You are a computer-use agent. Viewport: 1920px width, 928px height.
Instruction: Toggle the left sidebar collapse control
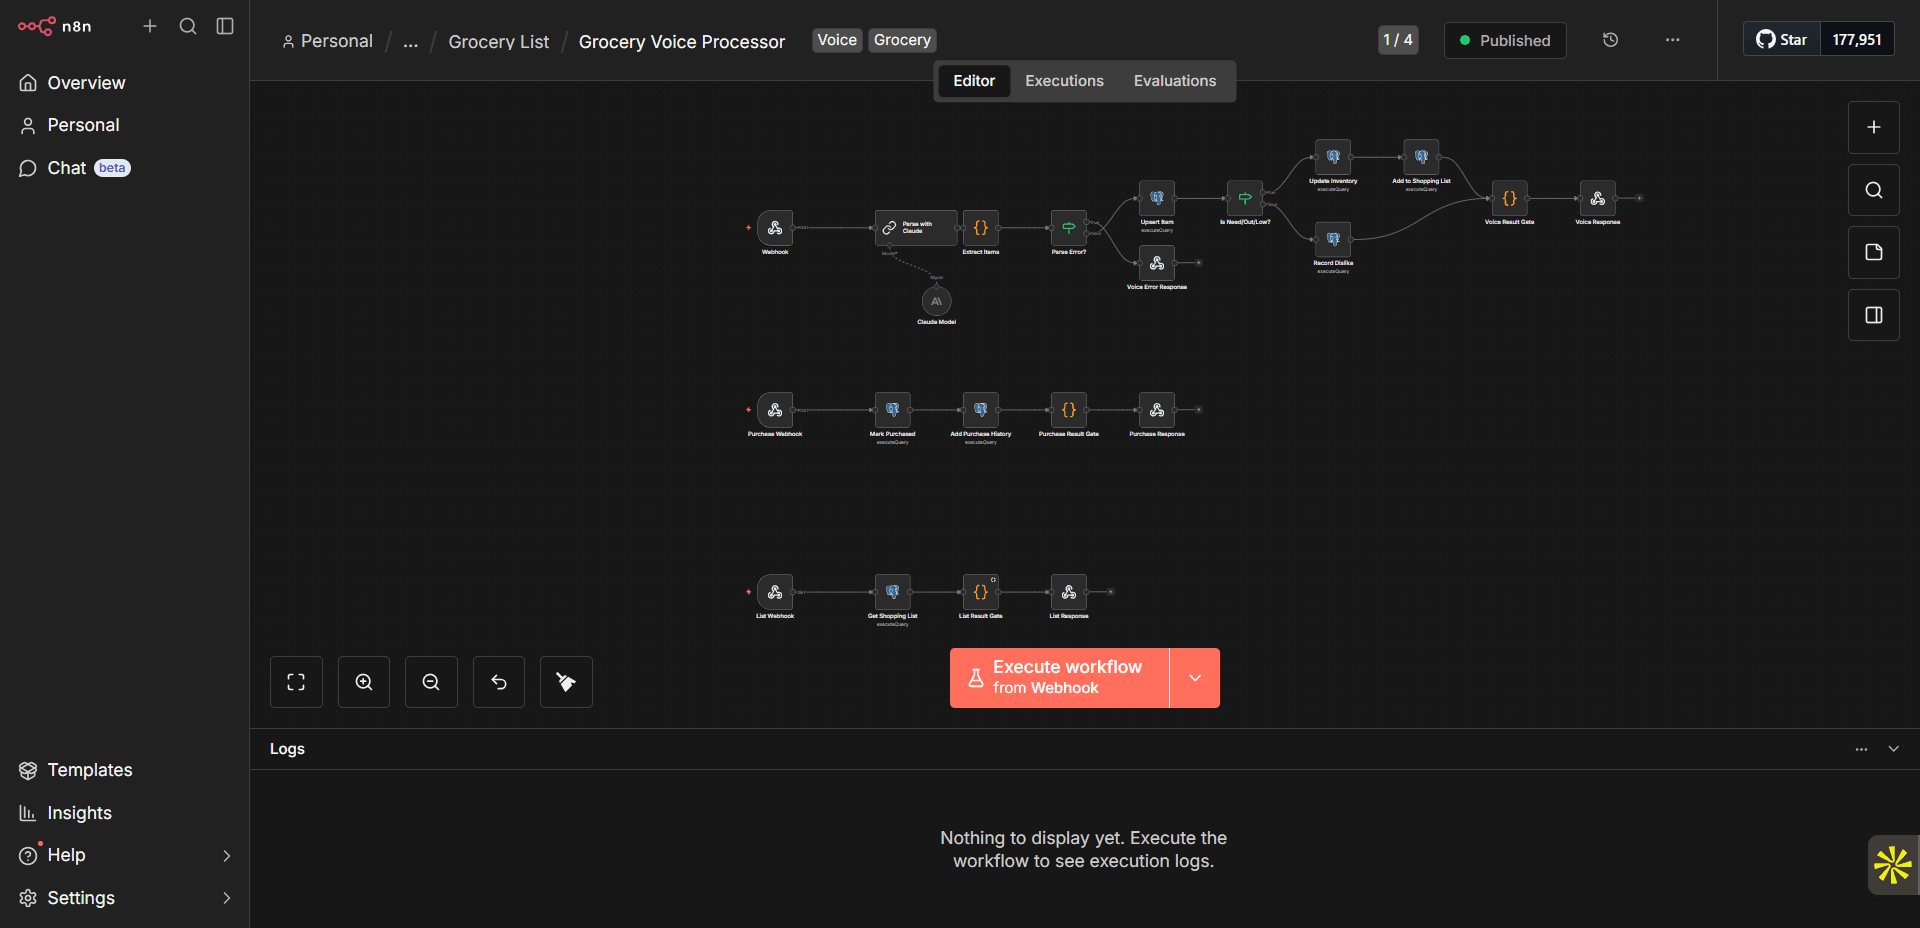[224, 26]
